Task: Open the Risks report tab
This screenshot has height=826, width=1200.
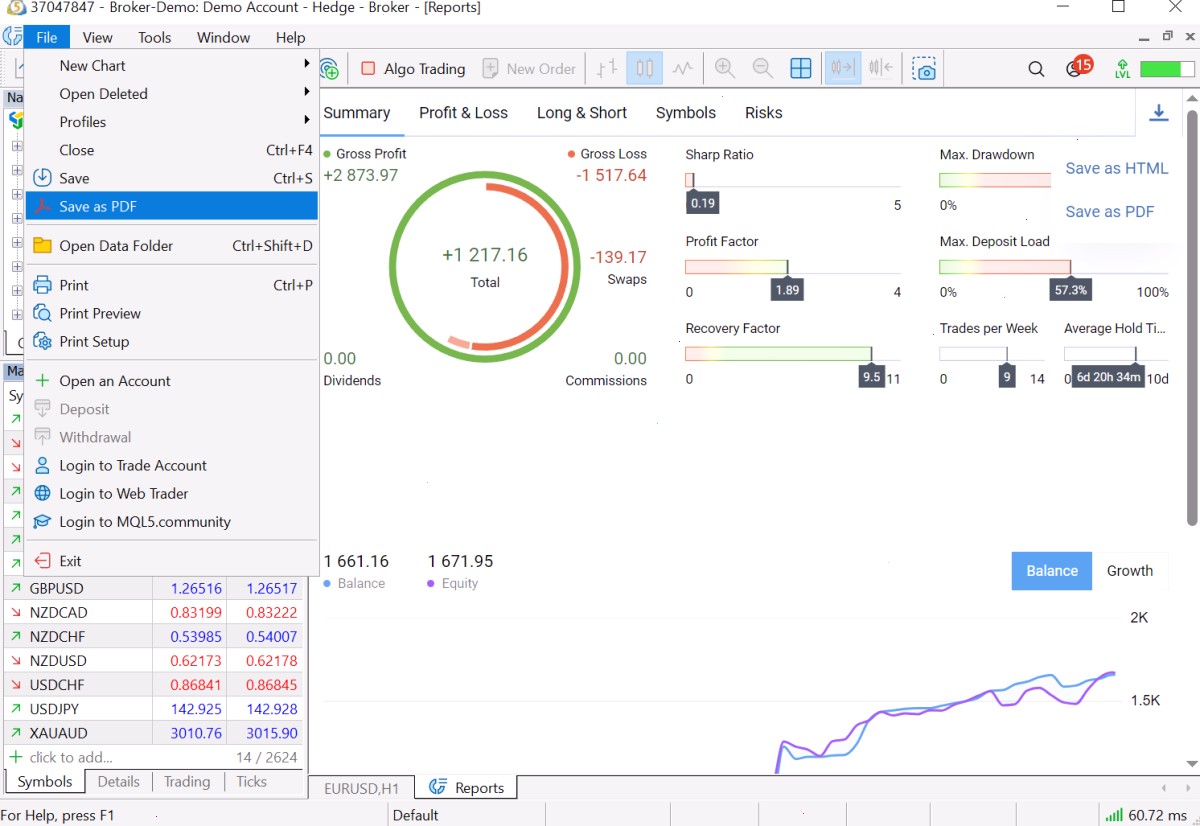Action: (763, 113)
